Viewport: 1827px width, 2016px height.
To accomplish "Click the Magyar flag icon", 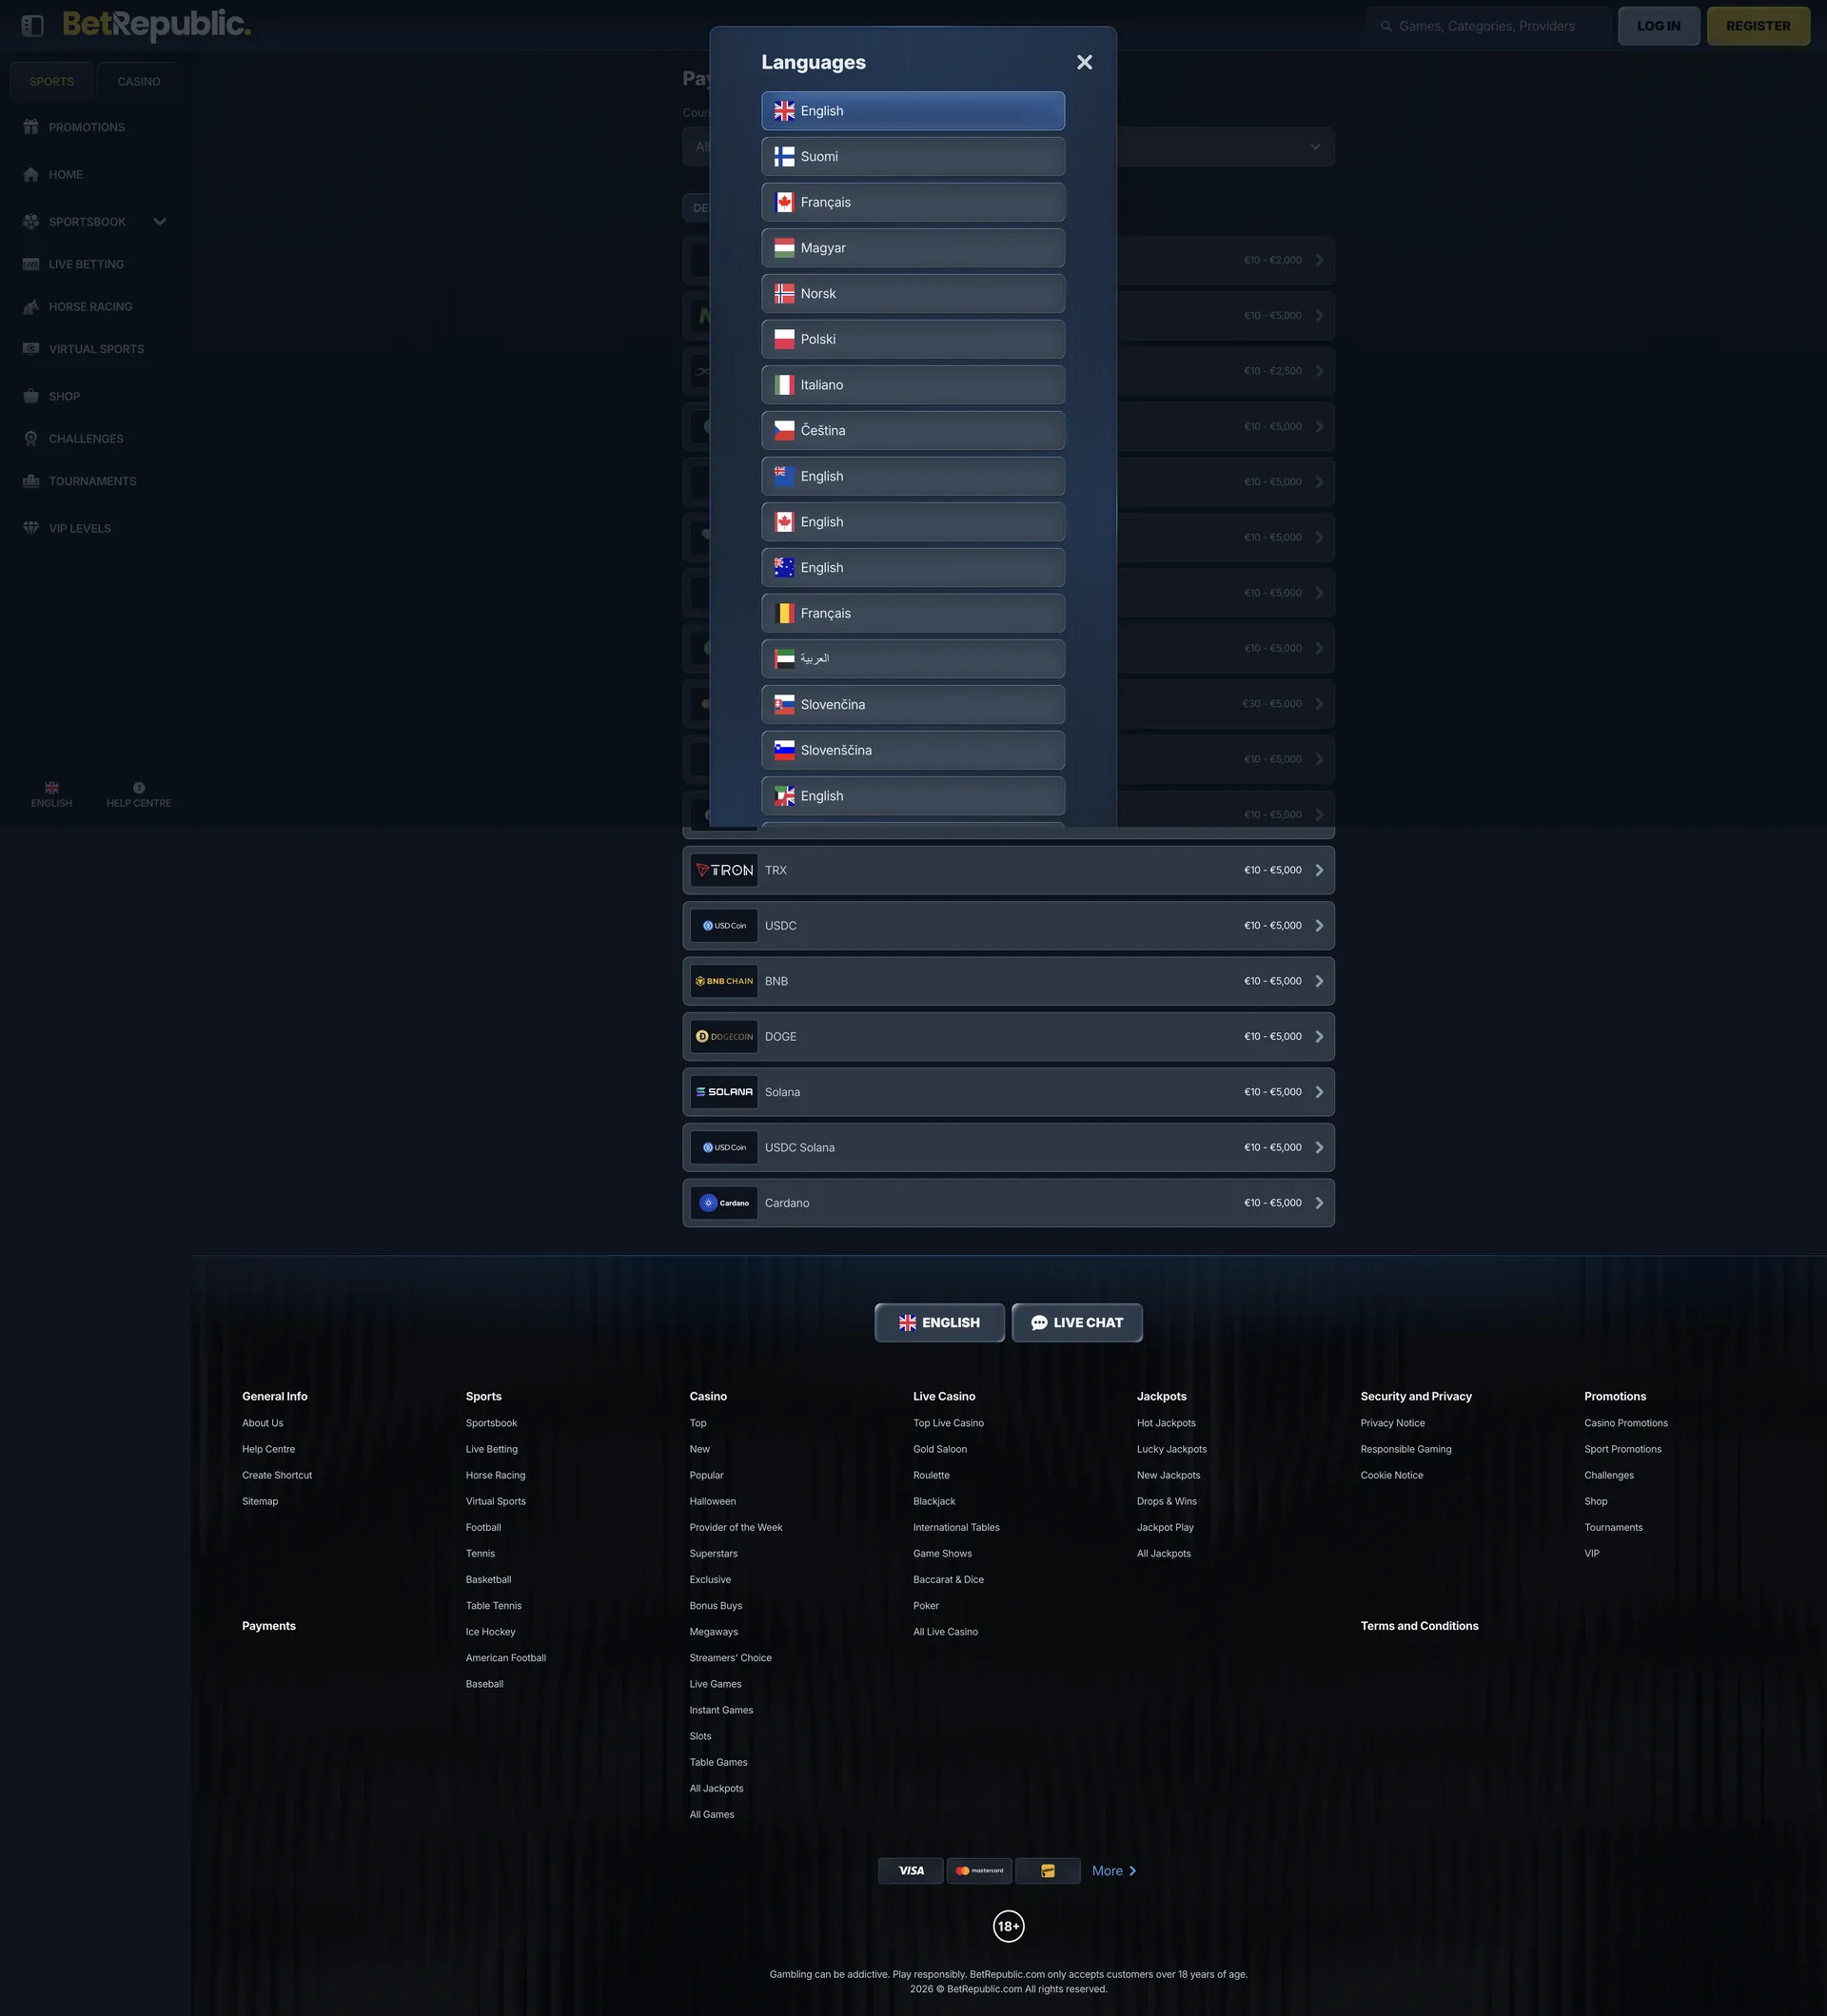I will click(784, 248).
